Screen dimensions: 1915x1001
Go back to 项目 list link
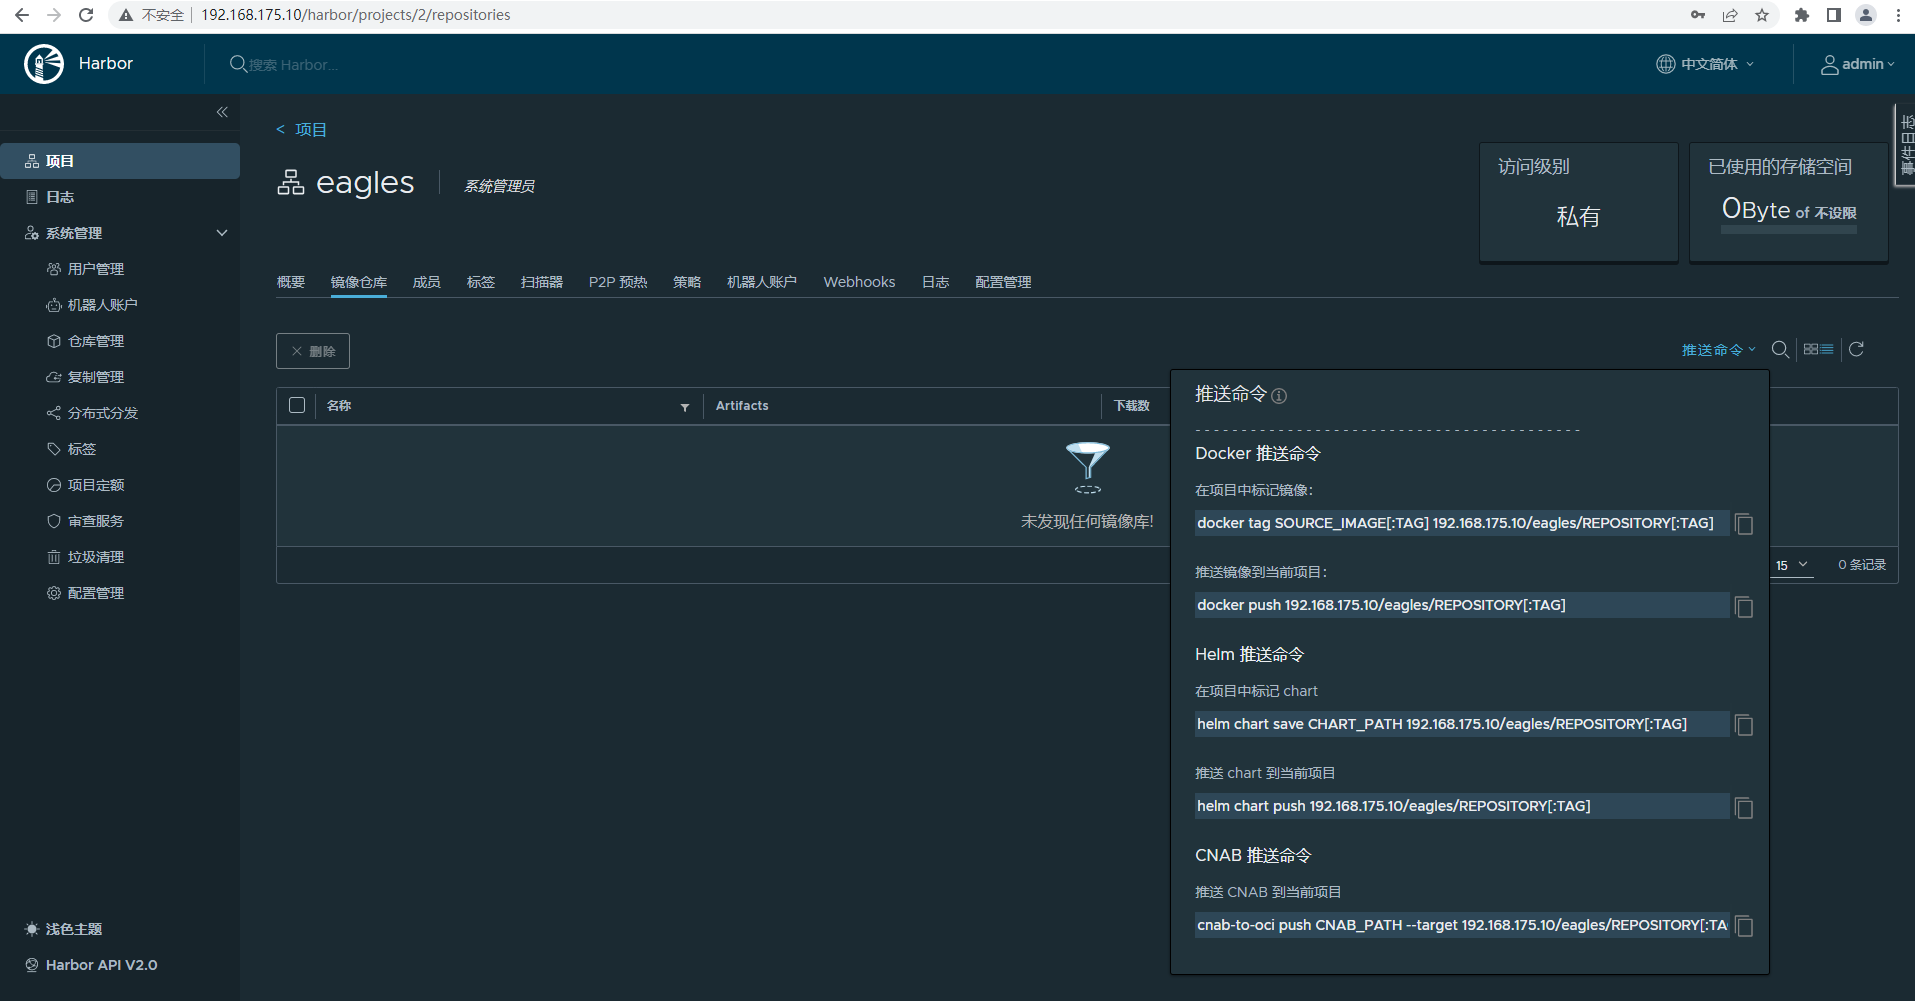tap(301, 129)
